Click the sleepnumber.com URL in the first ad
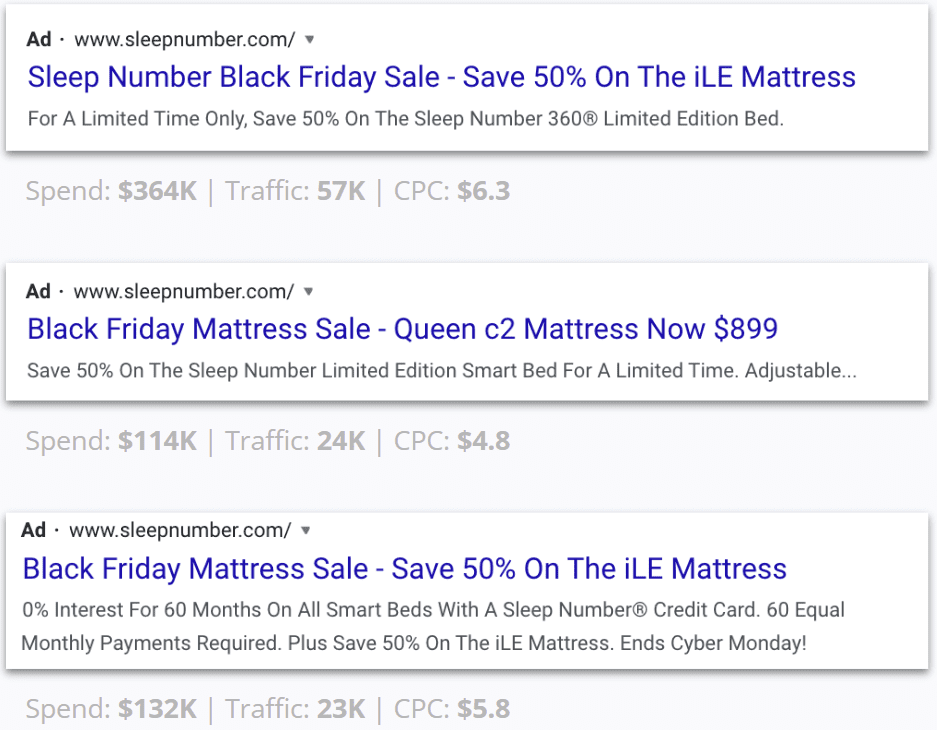Image resolution: width=937 pixels, height=730 pixels. coord(185,40)
